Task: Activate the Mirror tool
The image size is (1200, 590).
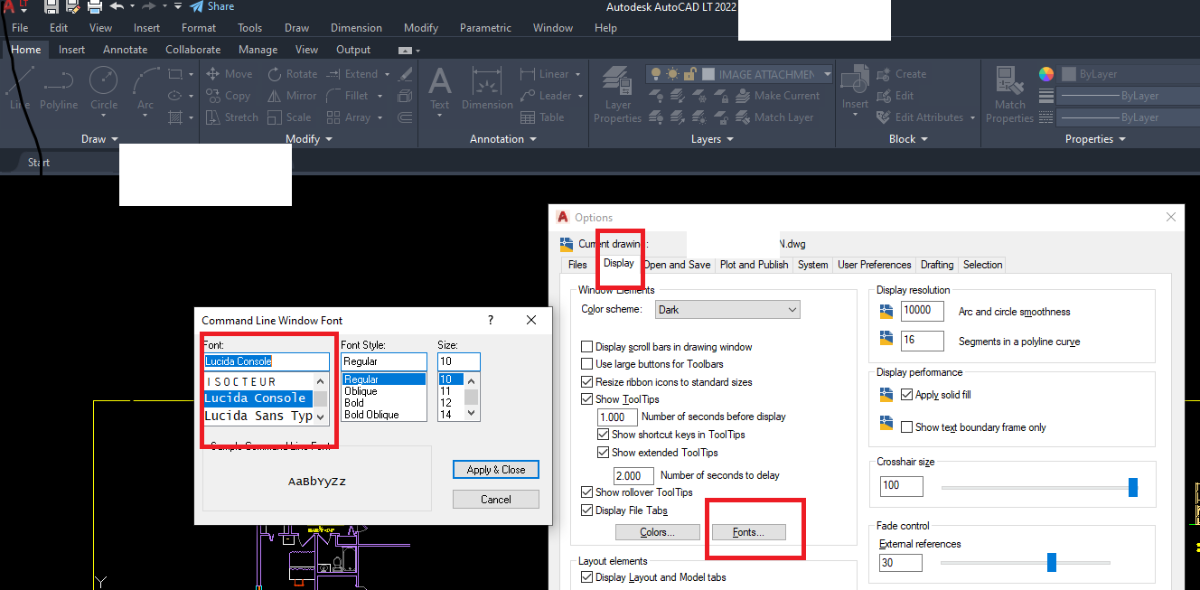Action: tap(292, 96)
